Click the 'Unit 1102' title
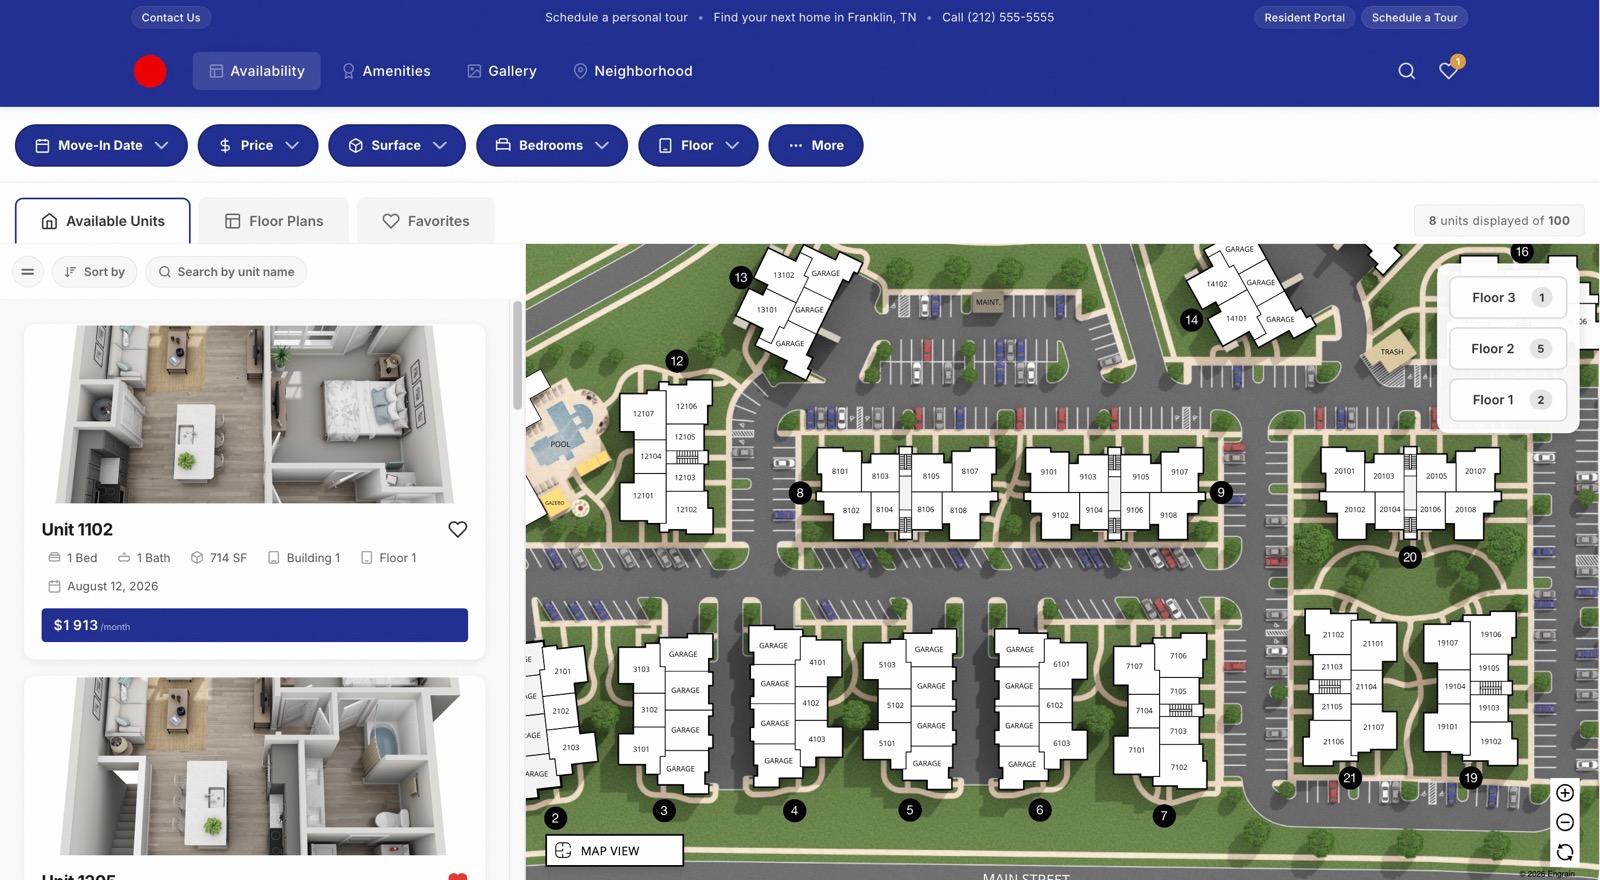The width and height of the screenshot is (1600, 880). point(77,529)
